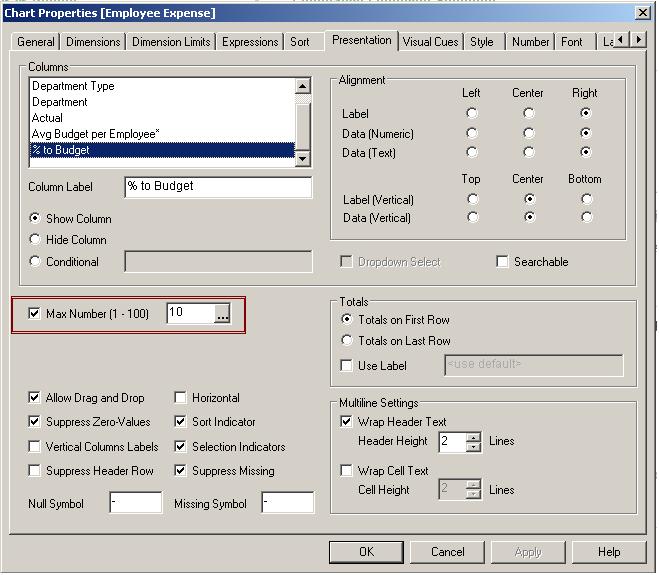Screen dimensions: 659x575
Task: Set Data (Text) alignment to Left
Action: pyautogui.click(x=472, y=152)
